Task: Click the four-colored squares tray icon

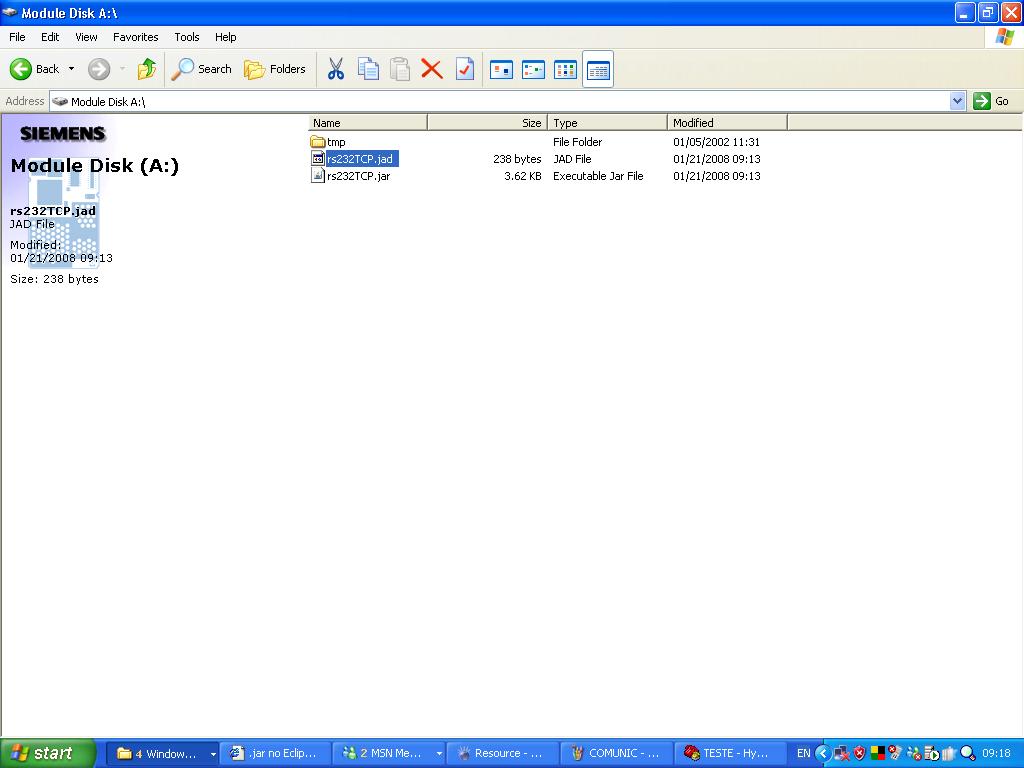Action: (x=878, y=753)
